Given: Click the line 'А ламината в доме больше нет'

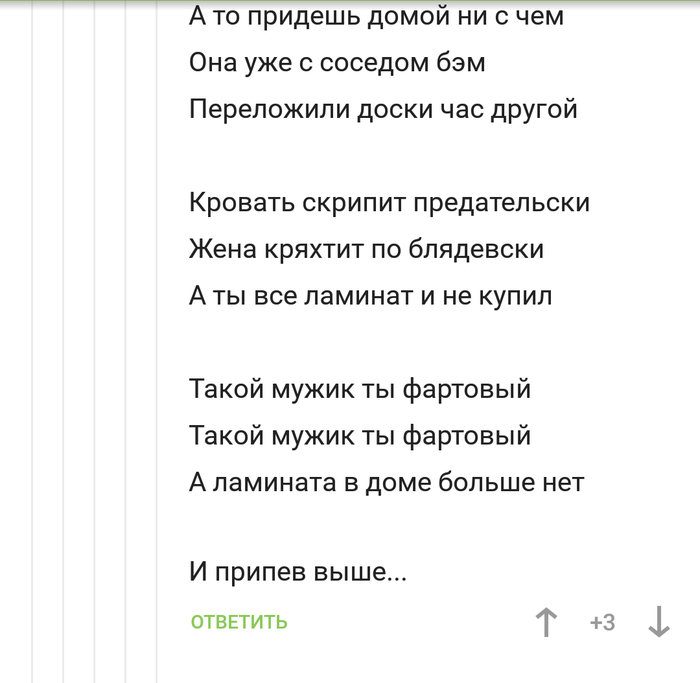Looking at the screenshot, I should 386,483.
